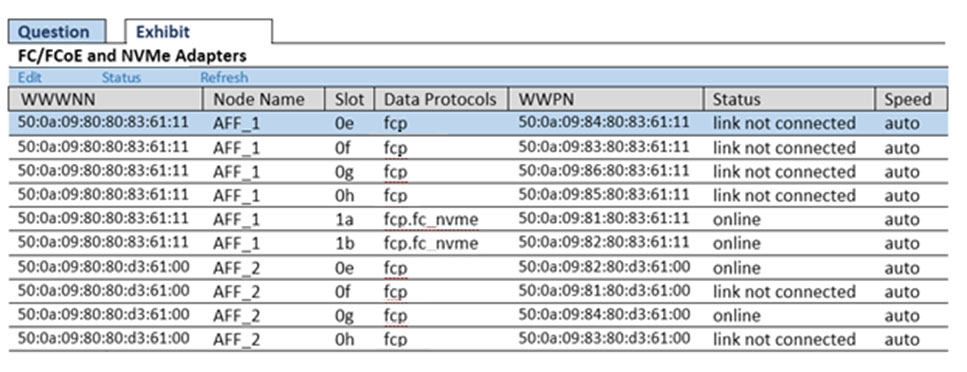Sort by Status column header

tap(789, 99)
